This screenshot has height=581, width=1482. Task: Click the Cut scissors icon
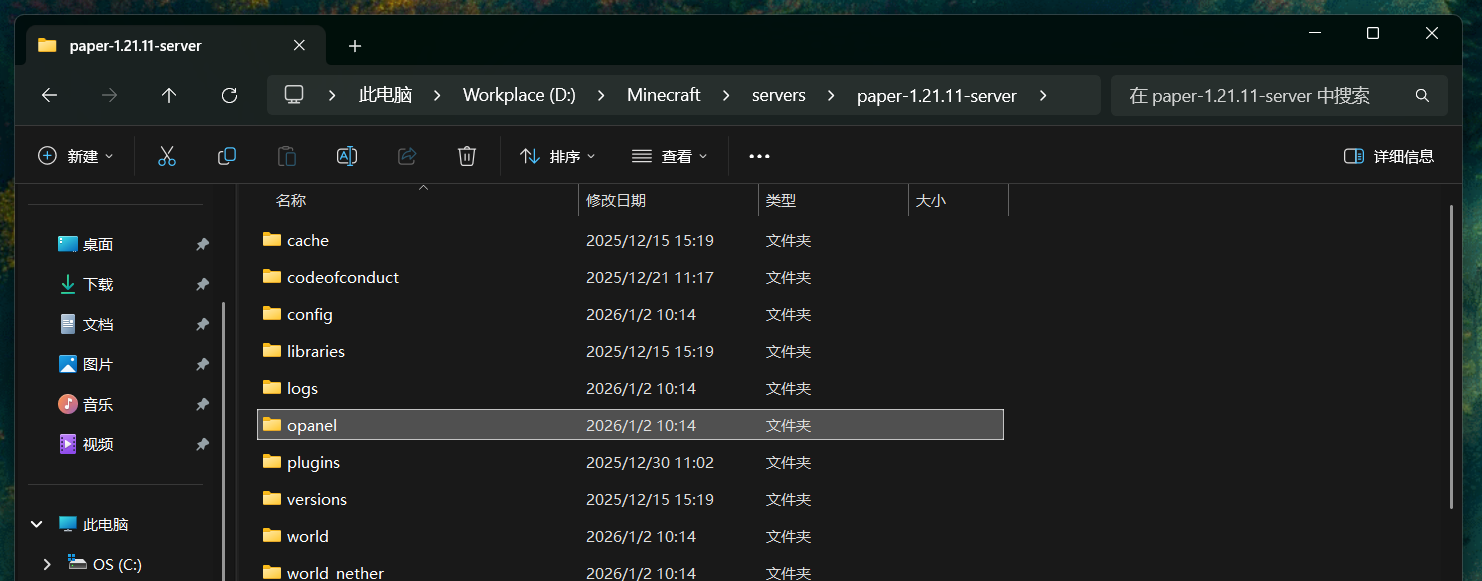[167, 156]
